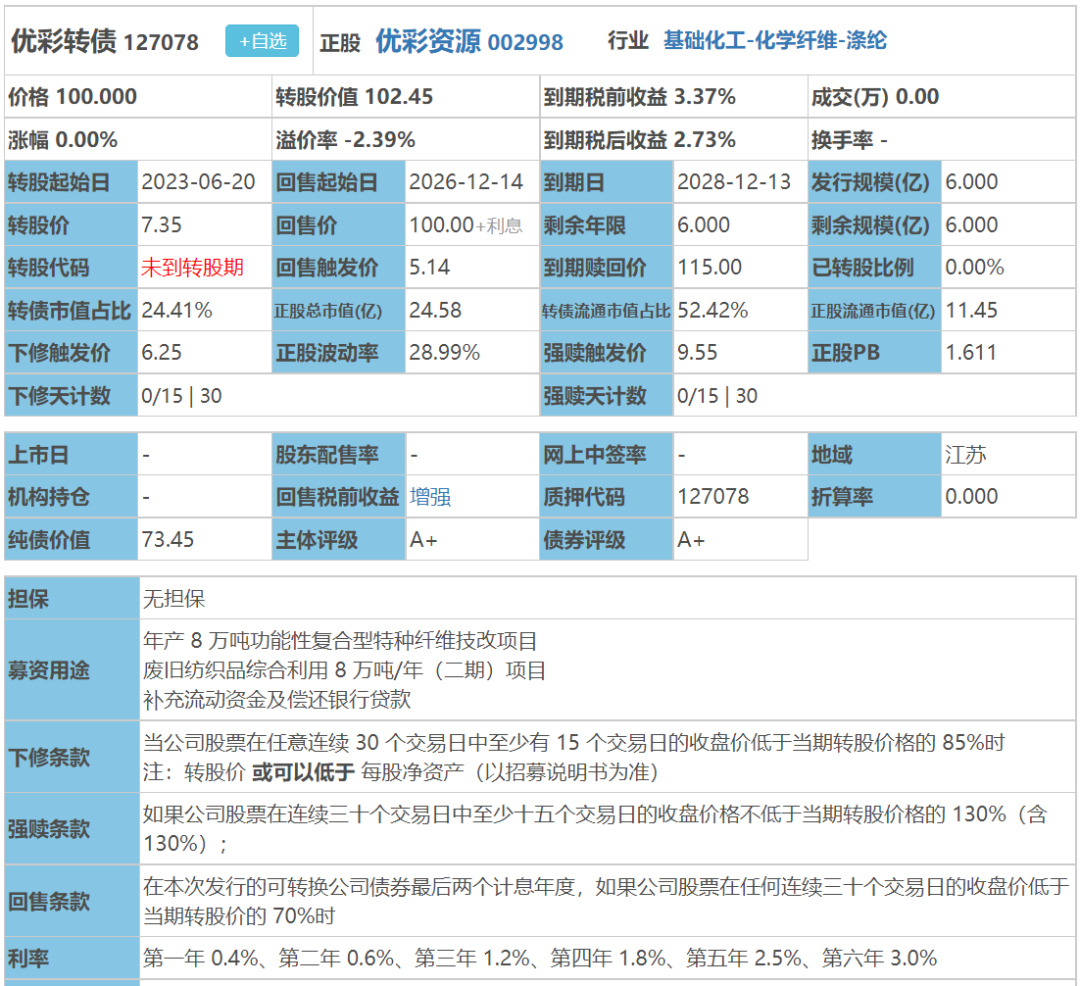Select the 转债市值占比 value 24.41%

(177, 310)
